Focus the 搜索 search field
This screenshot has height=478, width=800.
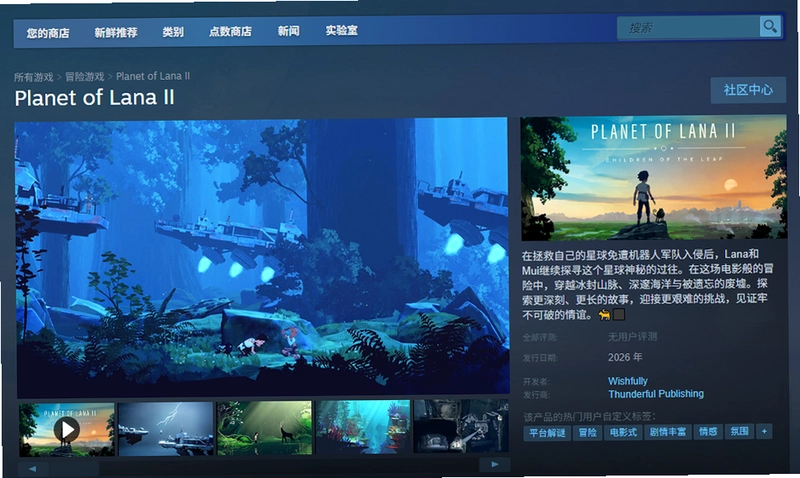tap(688, 28)
